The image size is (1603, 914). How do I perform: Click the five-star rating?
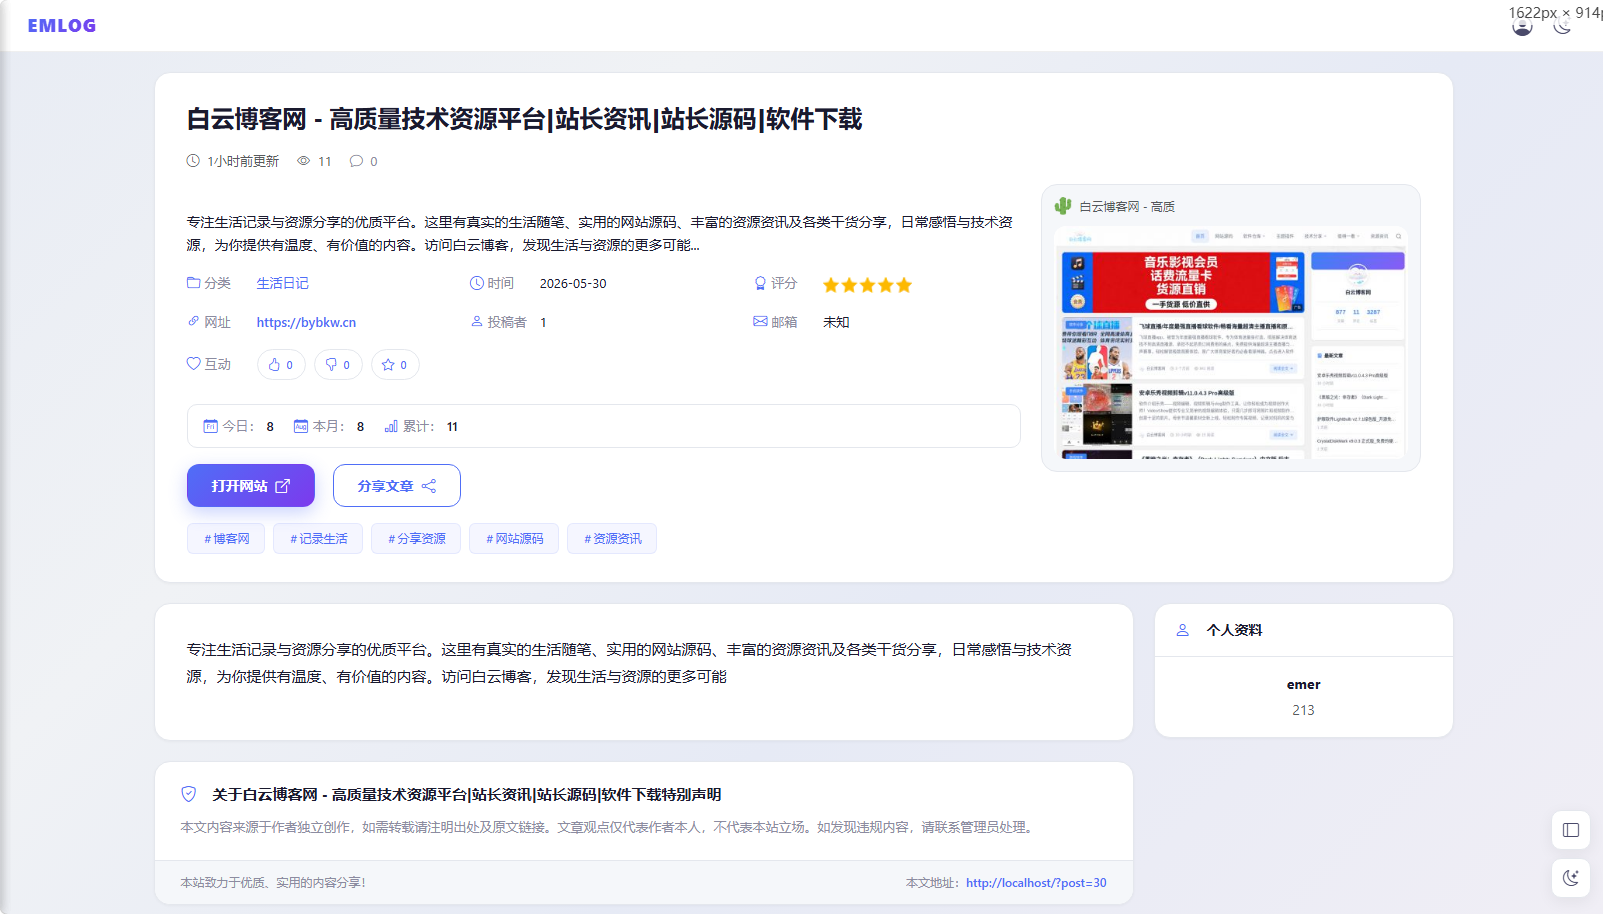tap(867, 285)
